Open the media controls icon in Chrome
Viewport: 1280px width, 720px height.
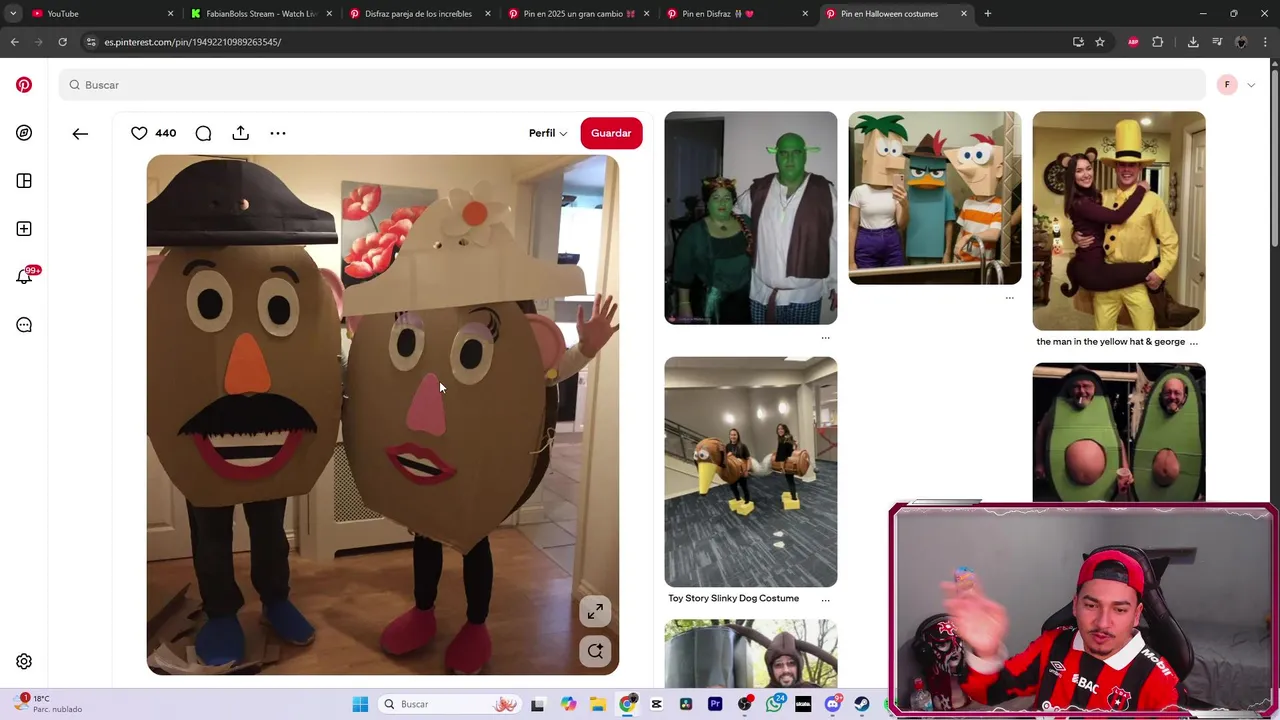(1217, 42)
